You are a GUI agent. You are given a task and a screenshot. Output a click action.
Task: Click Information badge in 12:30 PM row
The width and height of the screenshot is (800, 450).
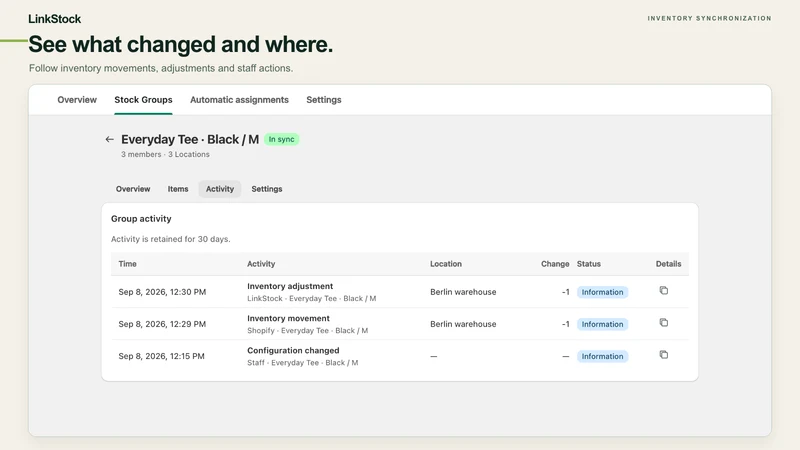[603, 292]
